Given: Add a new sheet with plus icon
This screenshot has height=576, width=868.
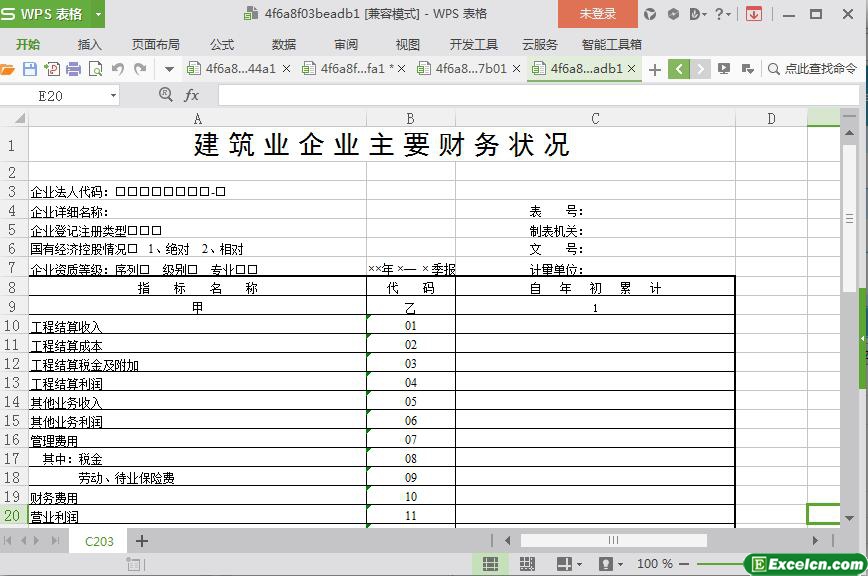Looking at the screenshot, I should (x=142, y=541).
